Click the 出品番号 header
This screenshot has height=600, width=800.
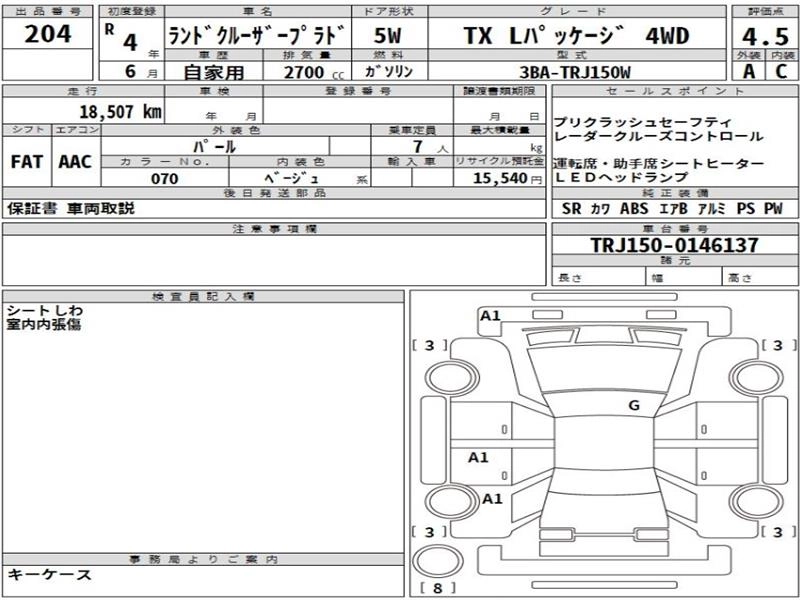tap(48, 11)
